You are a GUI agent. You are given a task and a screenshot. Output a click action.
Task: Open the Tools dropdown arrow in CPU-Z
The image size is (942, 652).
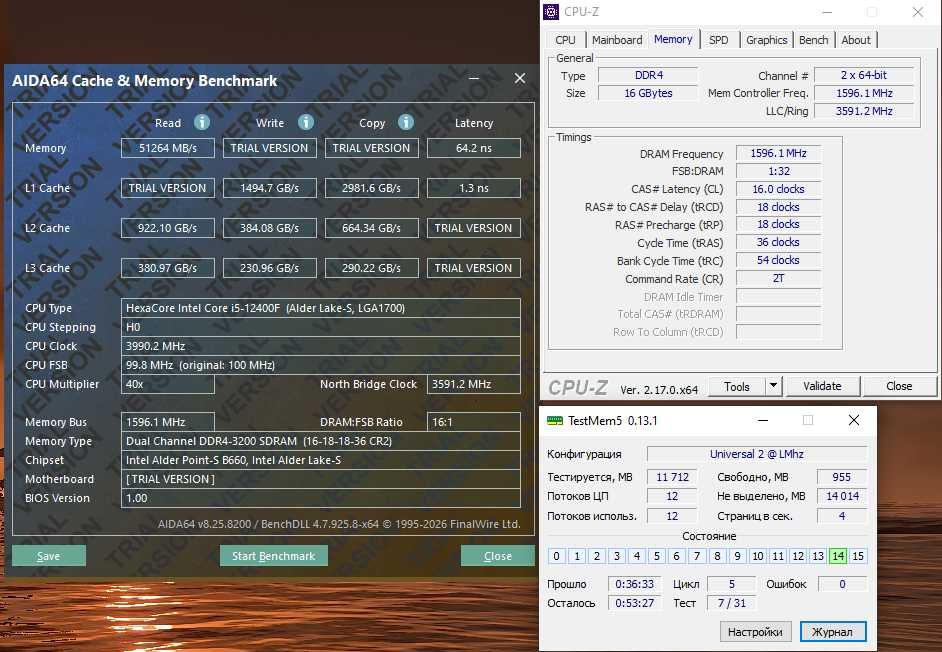coord(773,386)
